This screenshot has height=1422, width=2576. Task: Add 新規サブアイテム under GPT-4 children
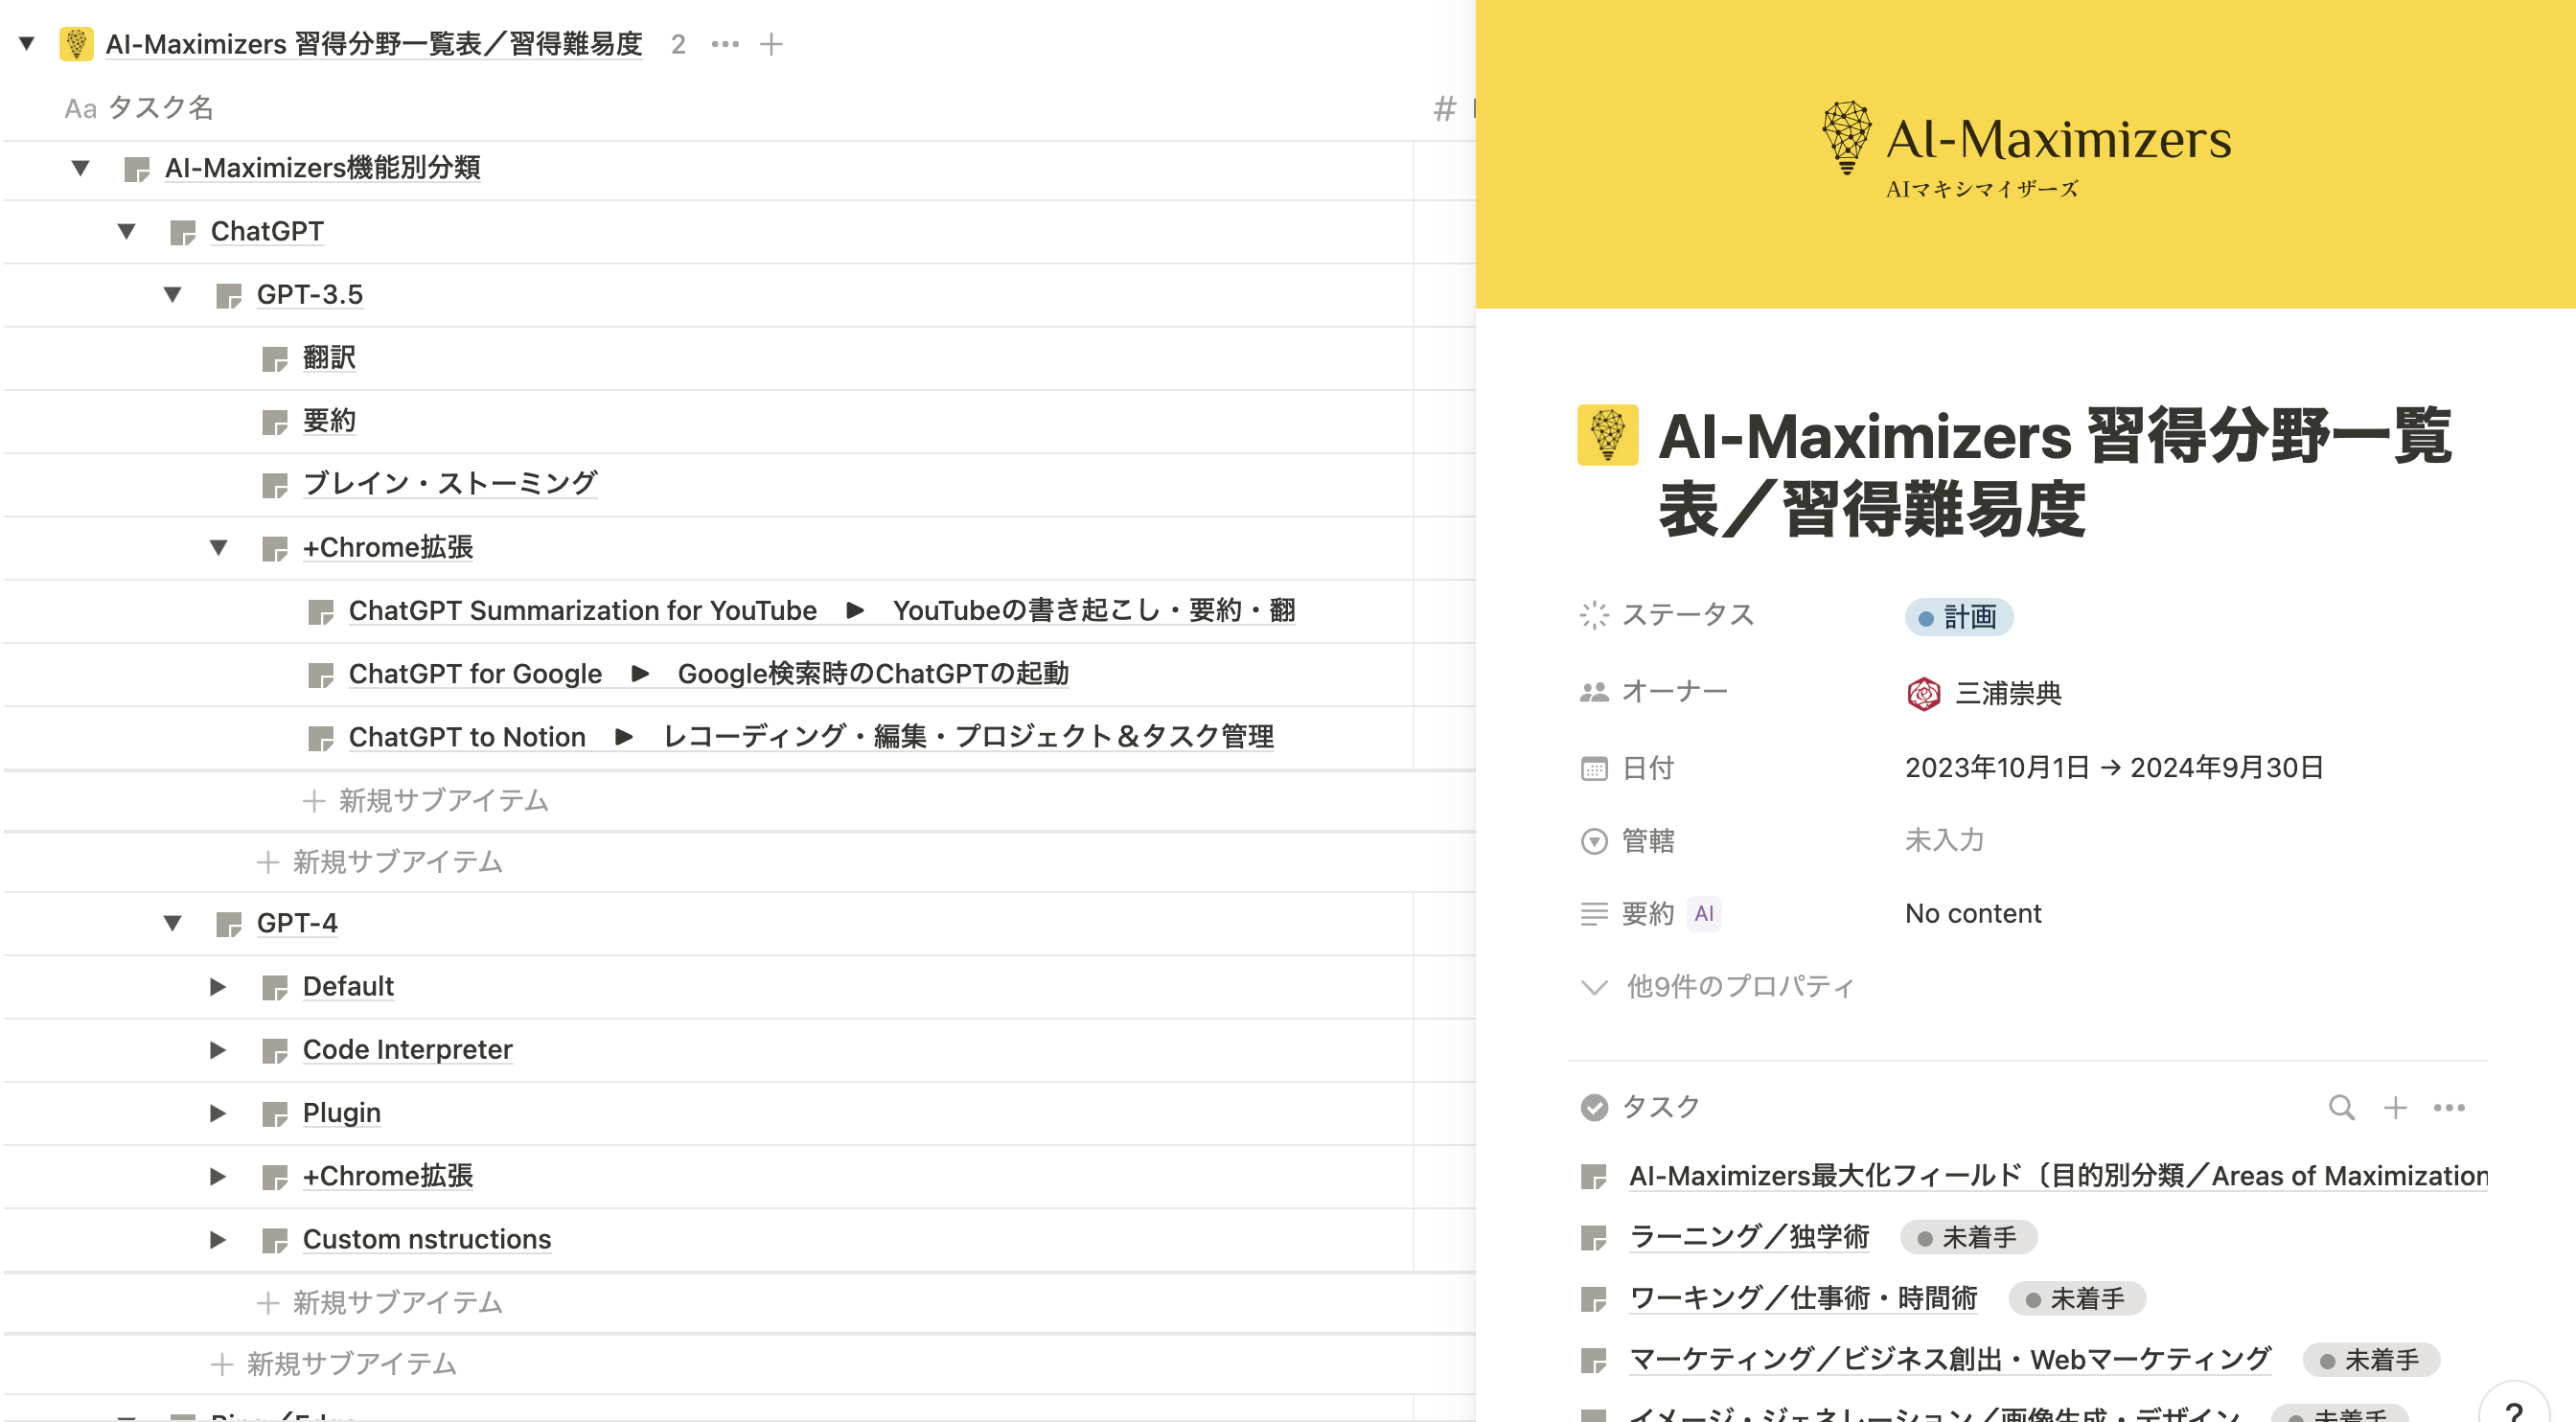(x=380, y=1303)
